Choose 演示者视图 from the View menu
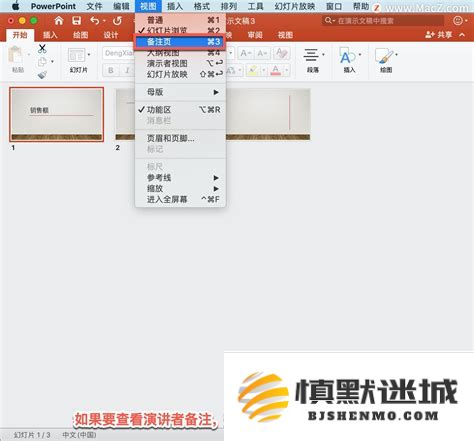 180,63
